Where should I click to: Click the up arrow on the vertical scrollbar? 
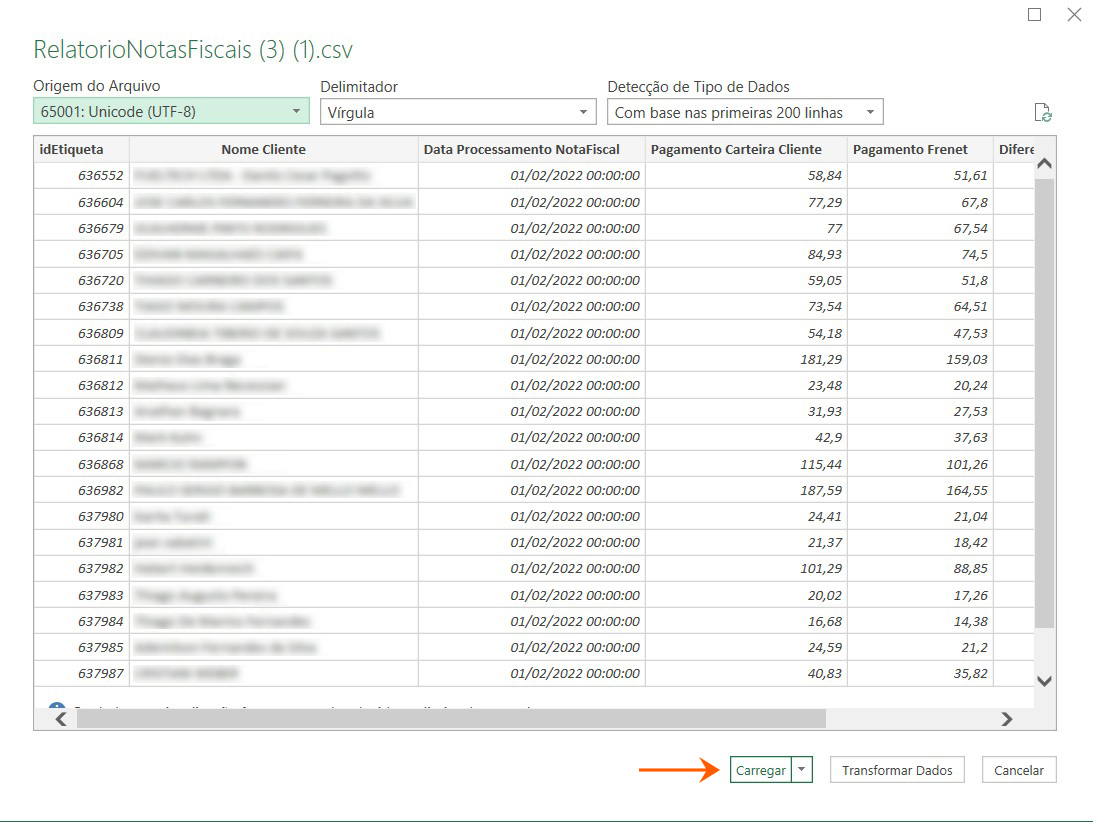[x=1044, y=162]
